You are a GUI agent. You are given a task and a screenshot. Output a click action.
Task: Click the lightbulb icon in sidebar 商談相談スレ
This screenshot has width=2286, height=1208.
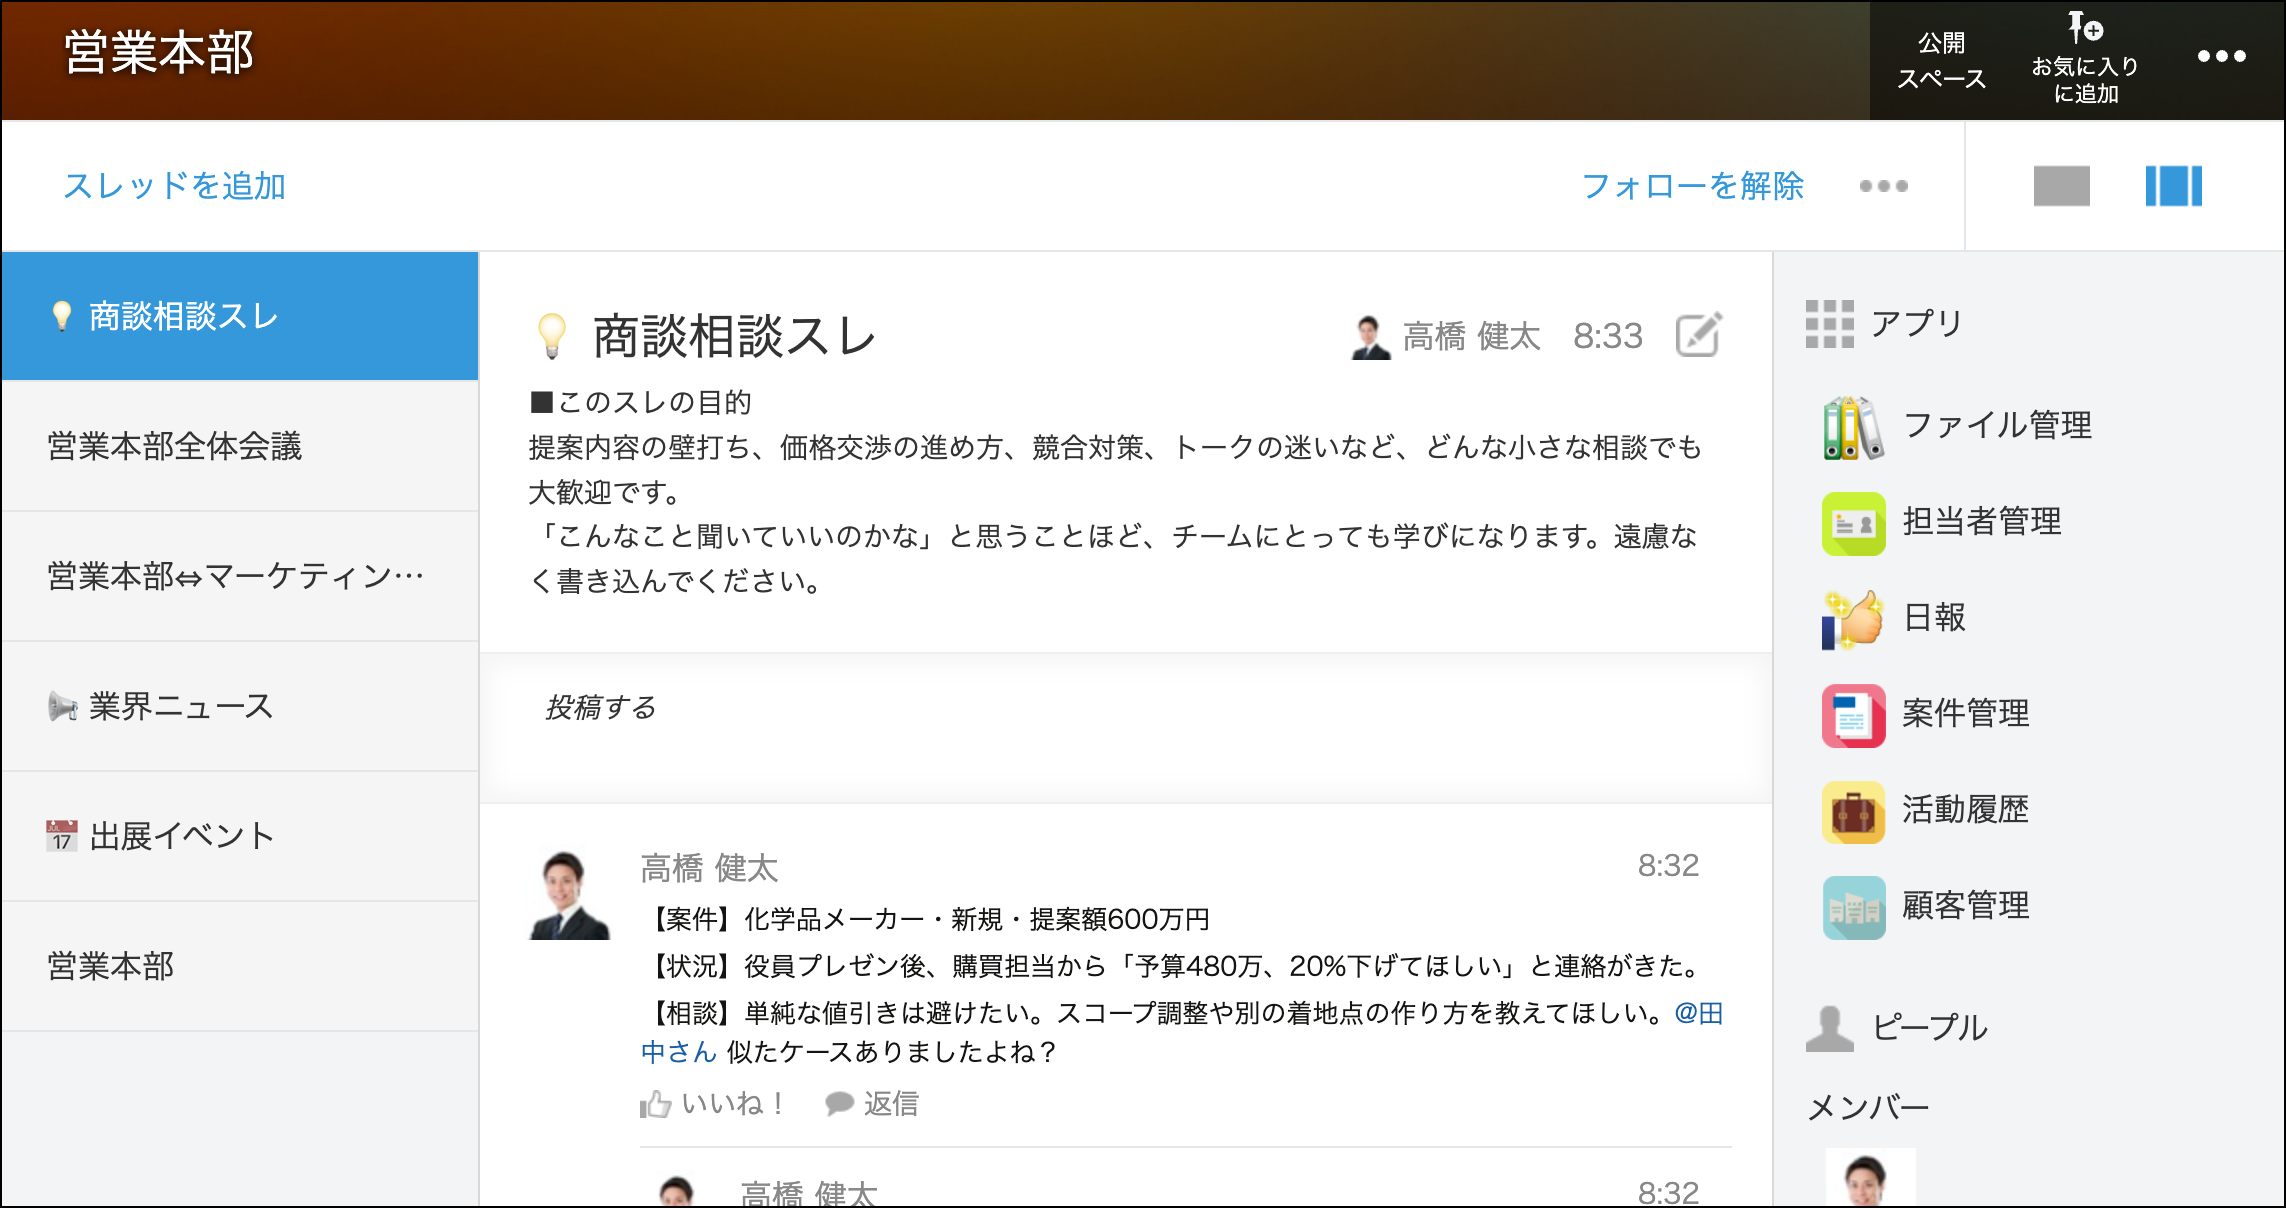[62, 316]
